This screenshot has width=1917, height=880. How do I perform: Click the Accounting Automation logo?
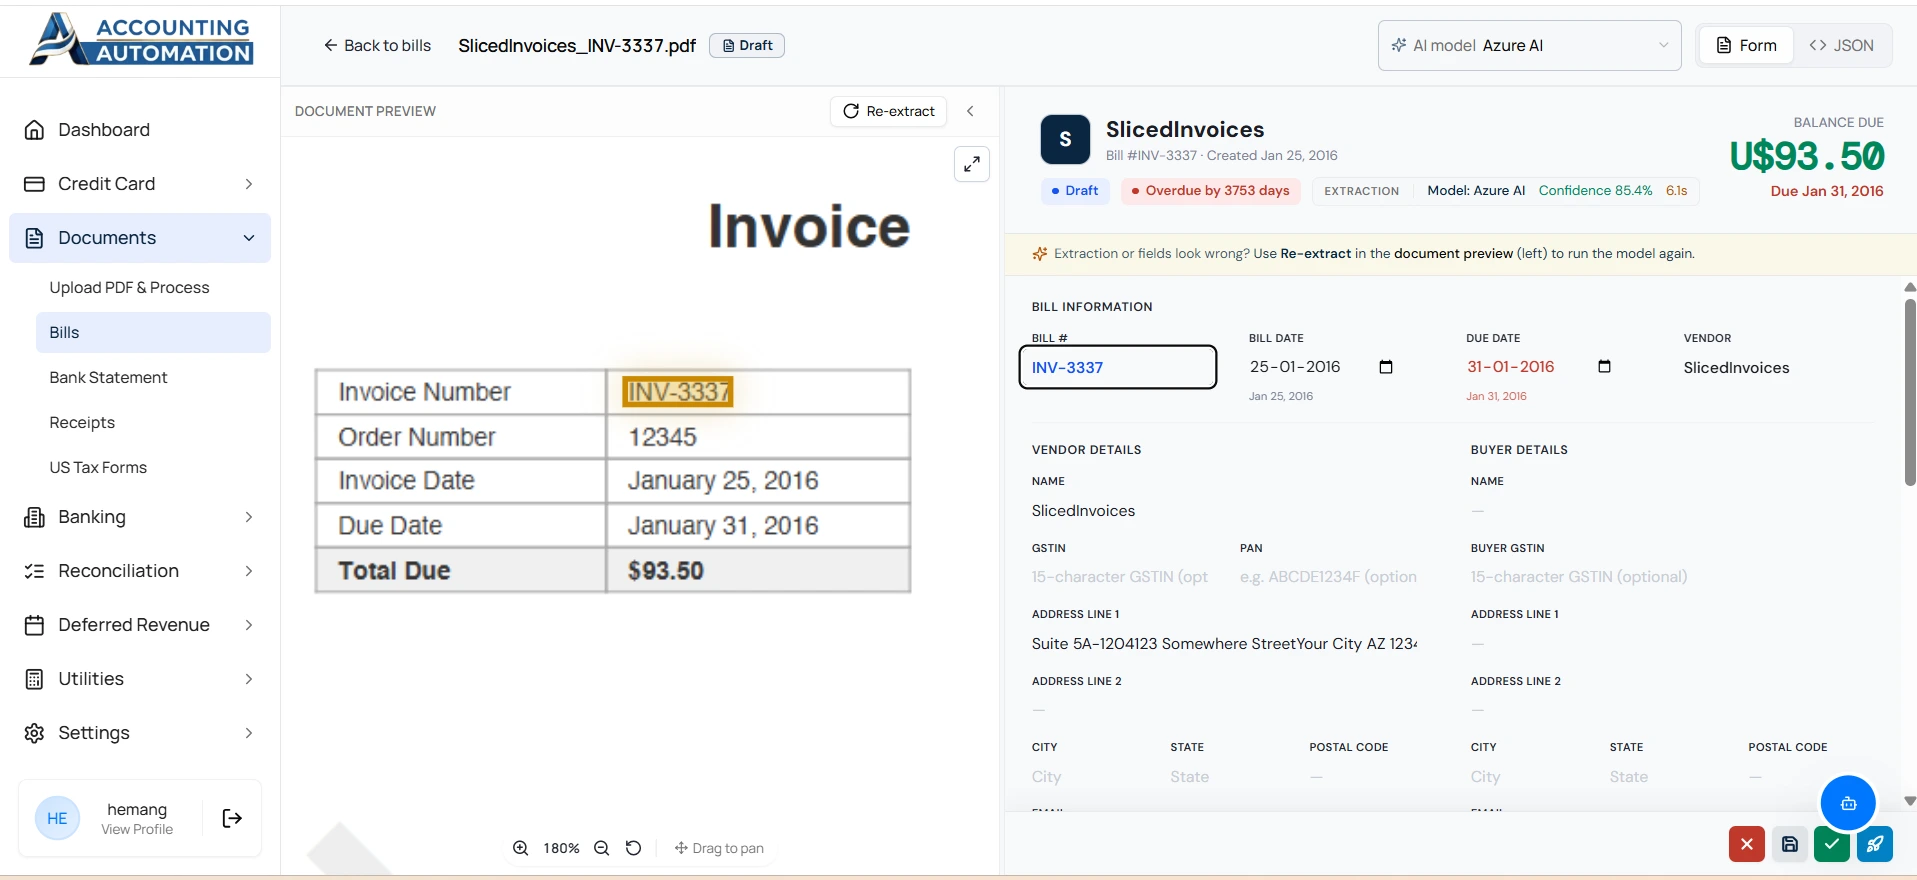141,40
